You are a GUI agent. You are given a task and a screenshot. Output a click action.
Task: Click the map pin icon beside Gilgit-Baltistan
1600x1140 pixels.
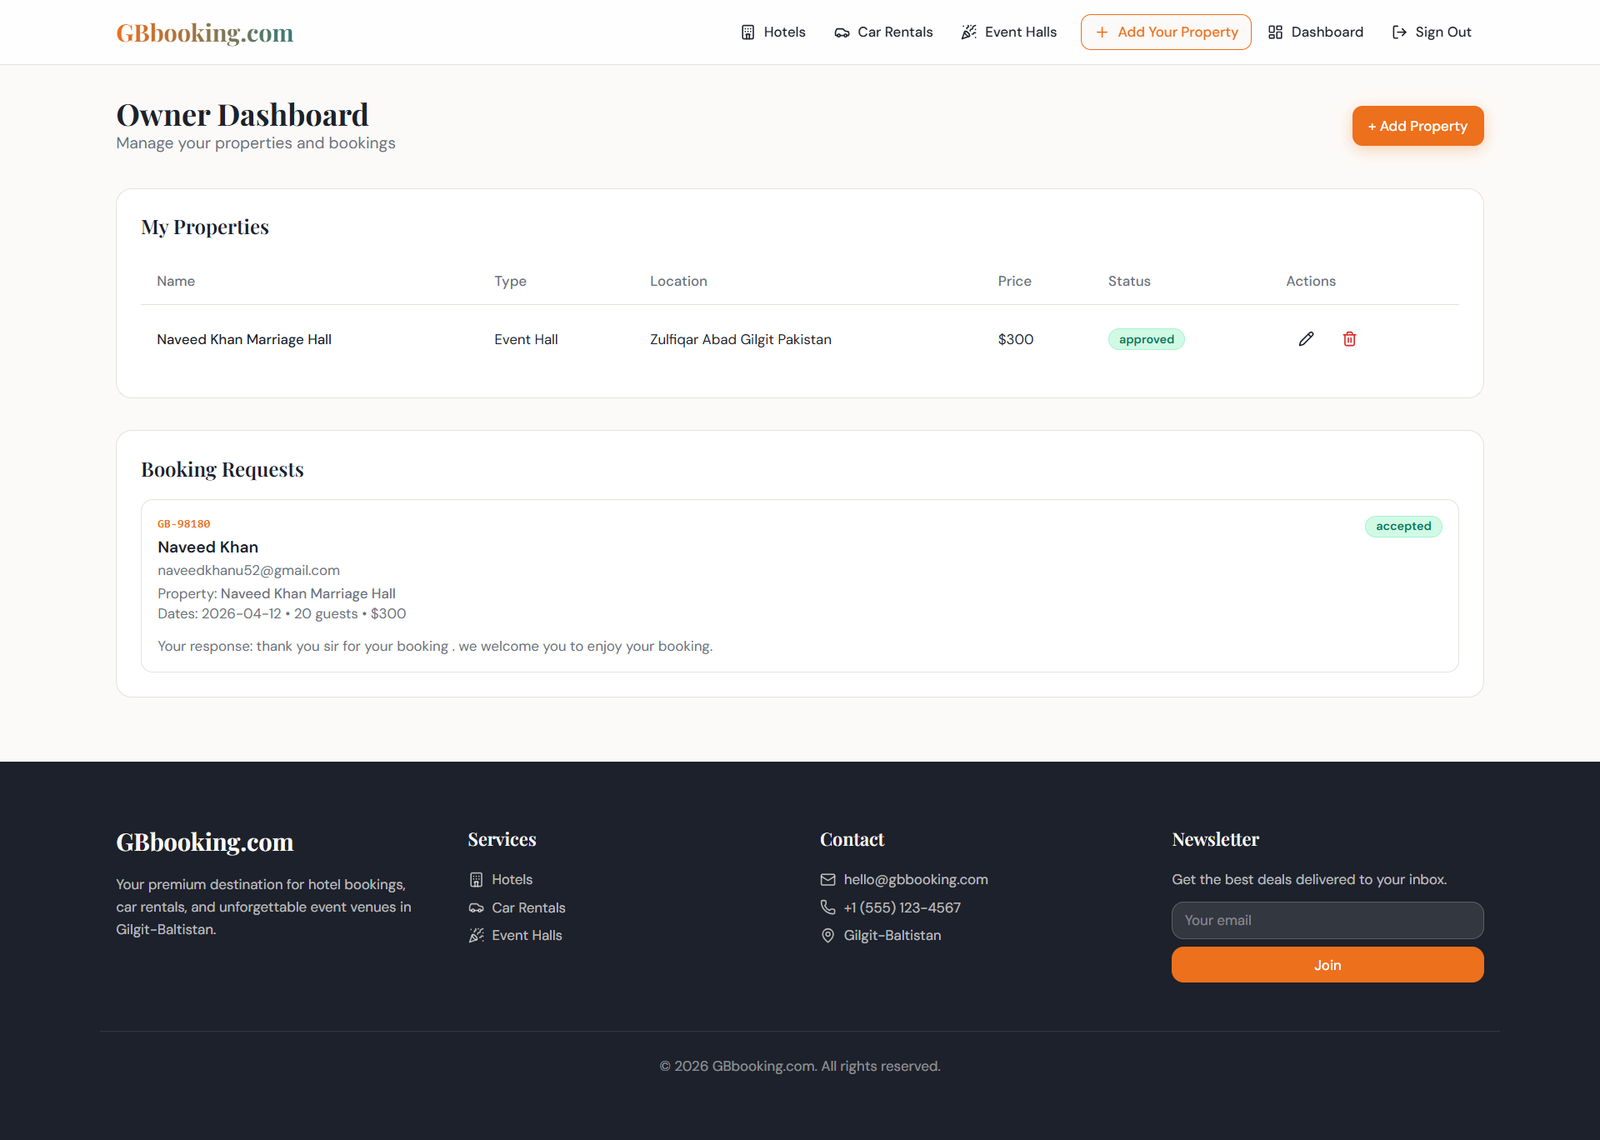(x=828, y=936)
